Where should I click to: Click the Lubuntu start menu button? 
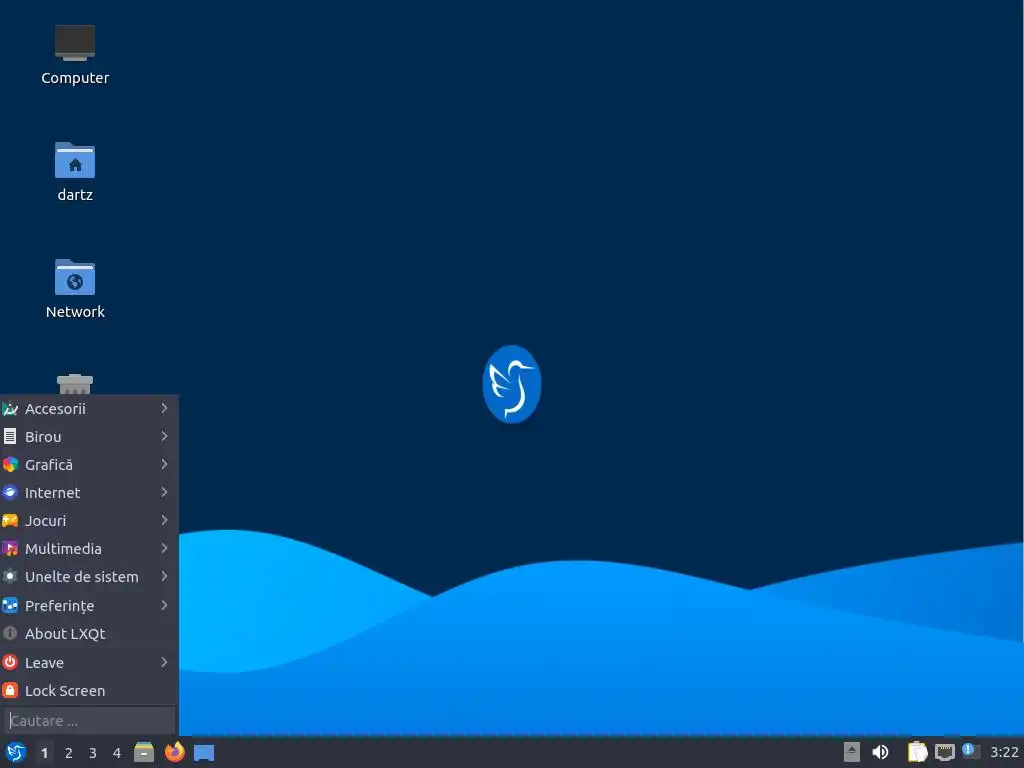tap(16, 752)
